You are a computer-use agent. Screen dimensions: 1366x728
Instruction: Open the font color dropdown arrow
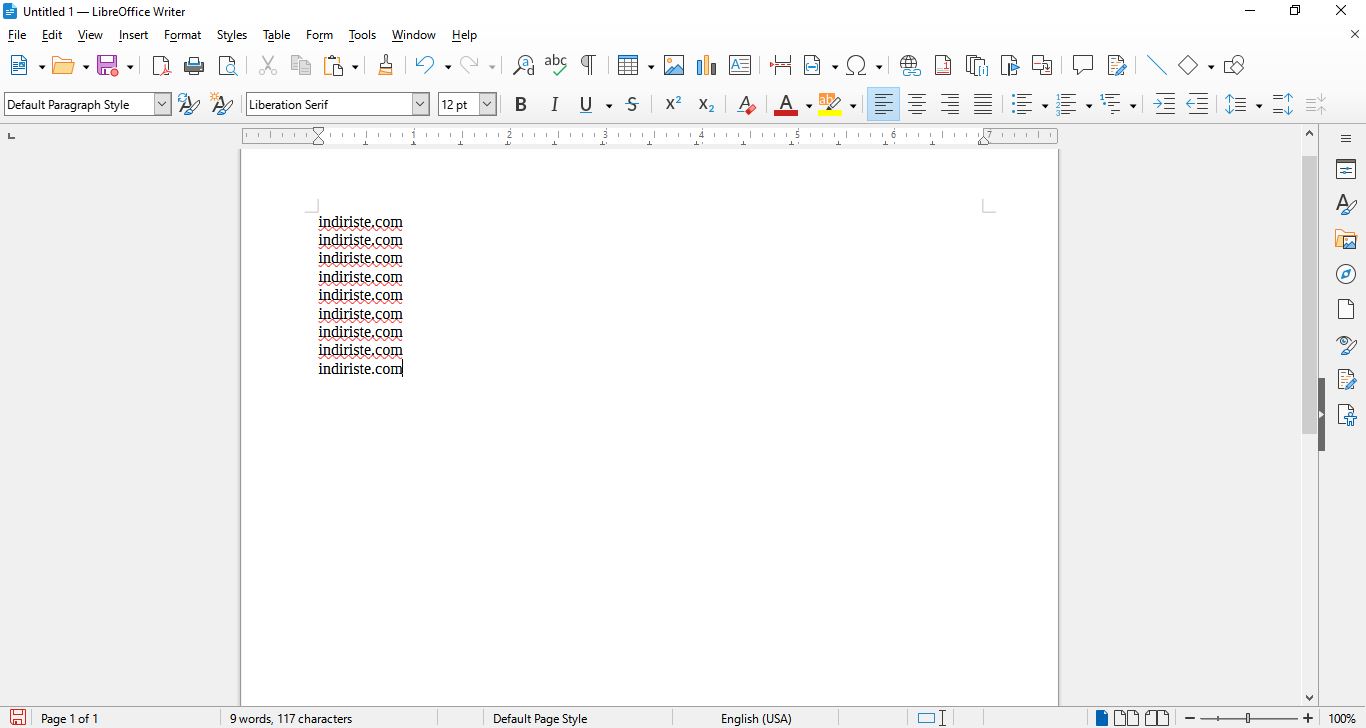coord(808,105)
